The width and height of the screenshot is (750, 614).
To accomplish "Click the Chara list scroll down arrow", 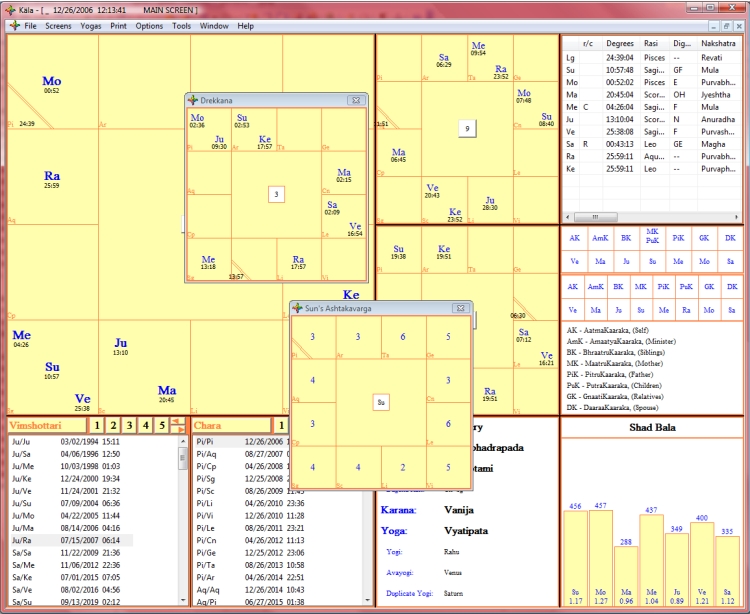I will click(367, 600).
